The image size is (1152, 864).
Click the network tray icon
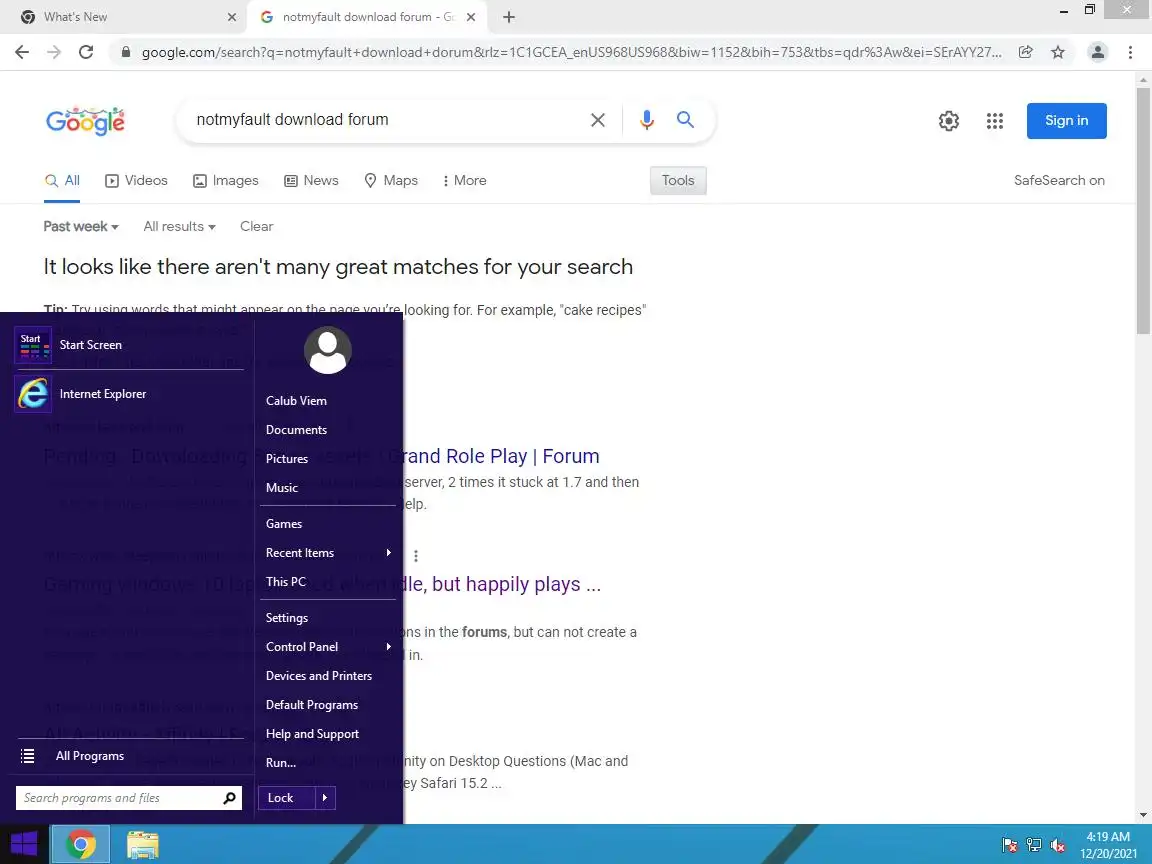click(1034, 845)
